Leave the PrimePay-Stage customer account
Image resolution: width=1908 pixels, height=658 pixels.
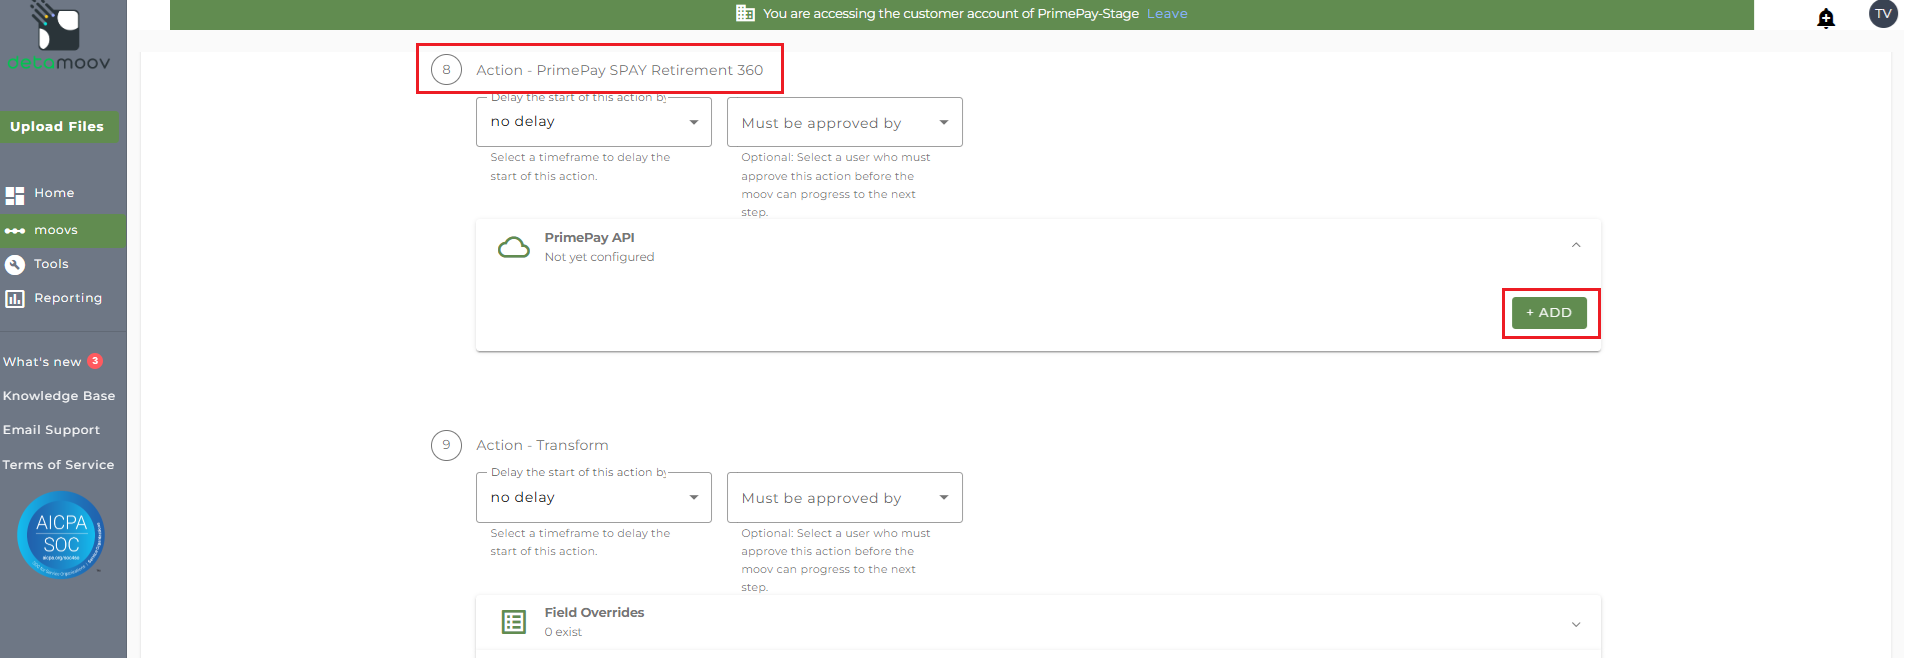coord(1167,14)
